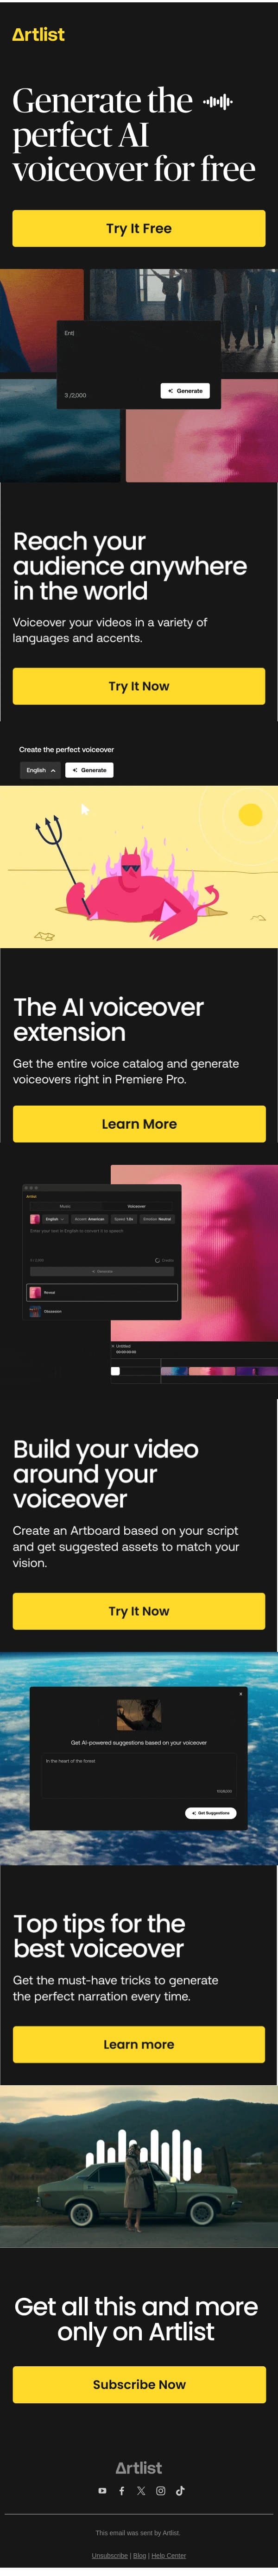Click Try It Now under Reach your audience
This screenshot has height=2576, width=278.
(x=139, y=686)
